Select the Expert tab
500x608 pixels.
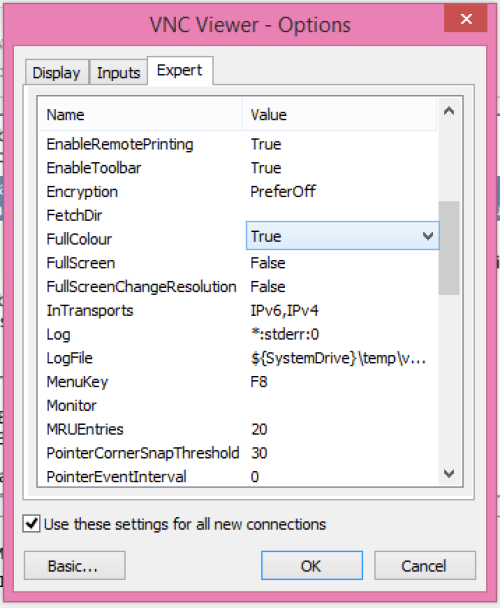[x=180, y=71]
